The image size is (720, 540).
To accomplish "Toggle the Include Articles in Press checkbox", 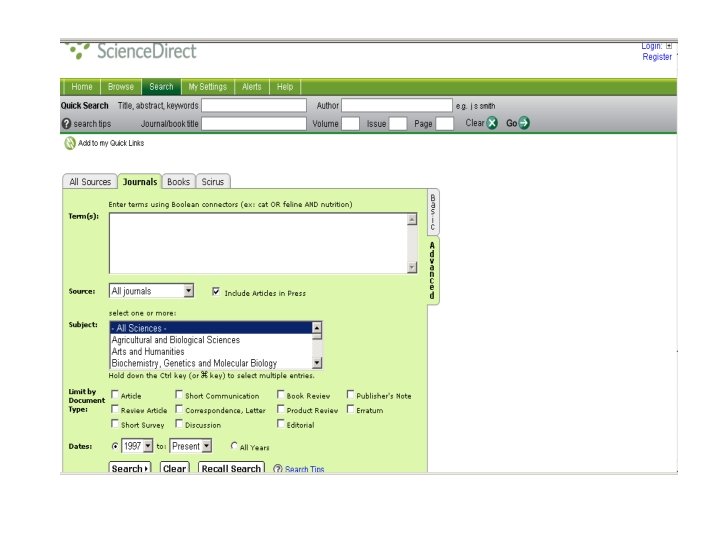I will coord(216,292).
